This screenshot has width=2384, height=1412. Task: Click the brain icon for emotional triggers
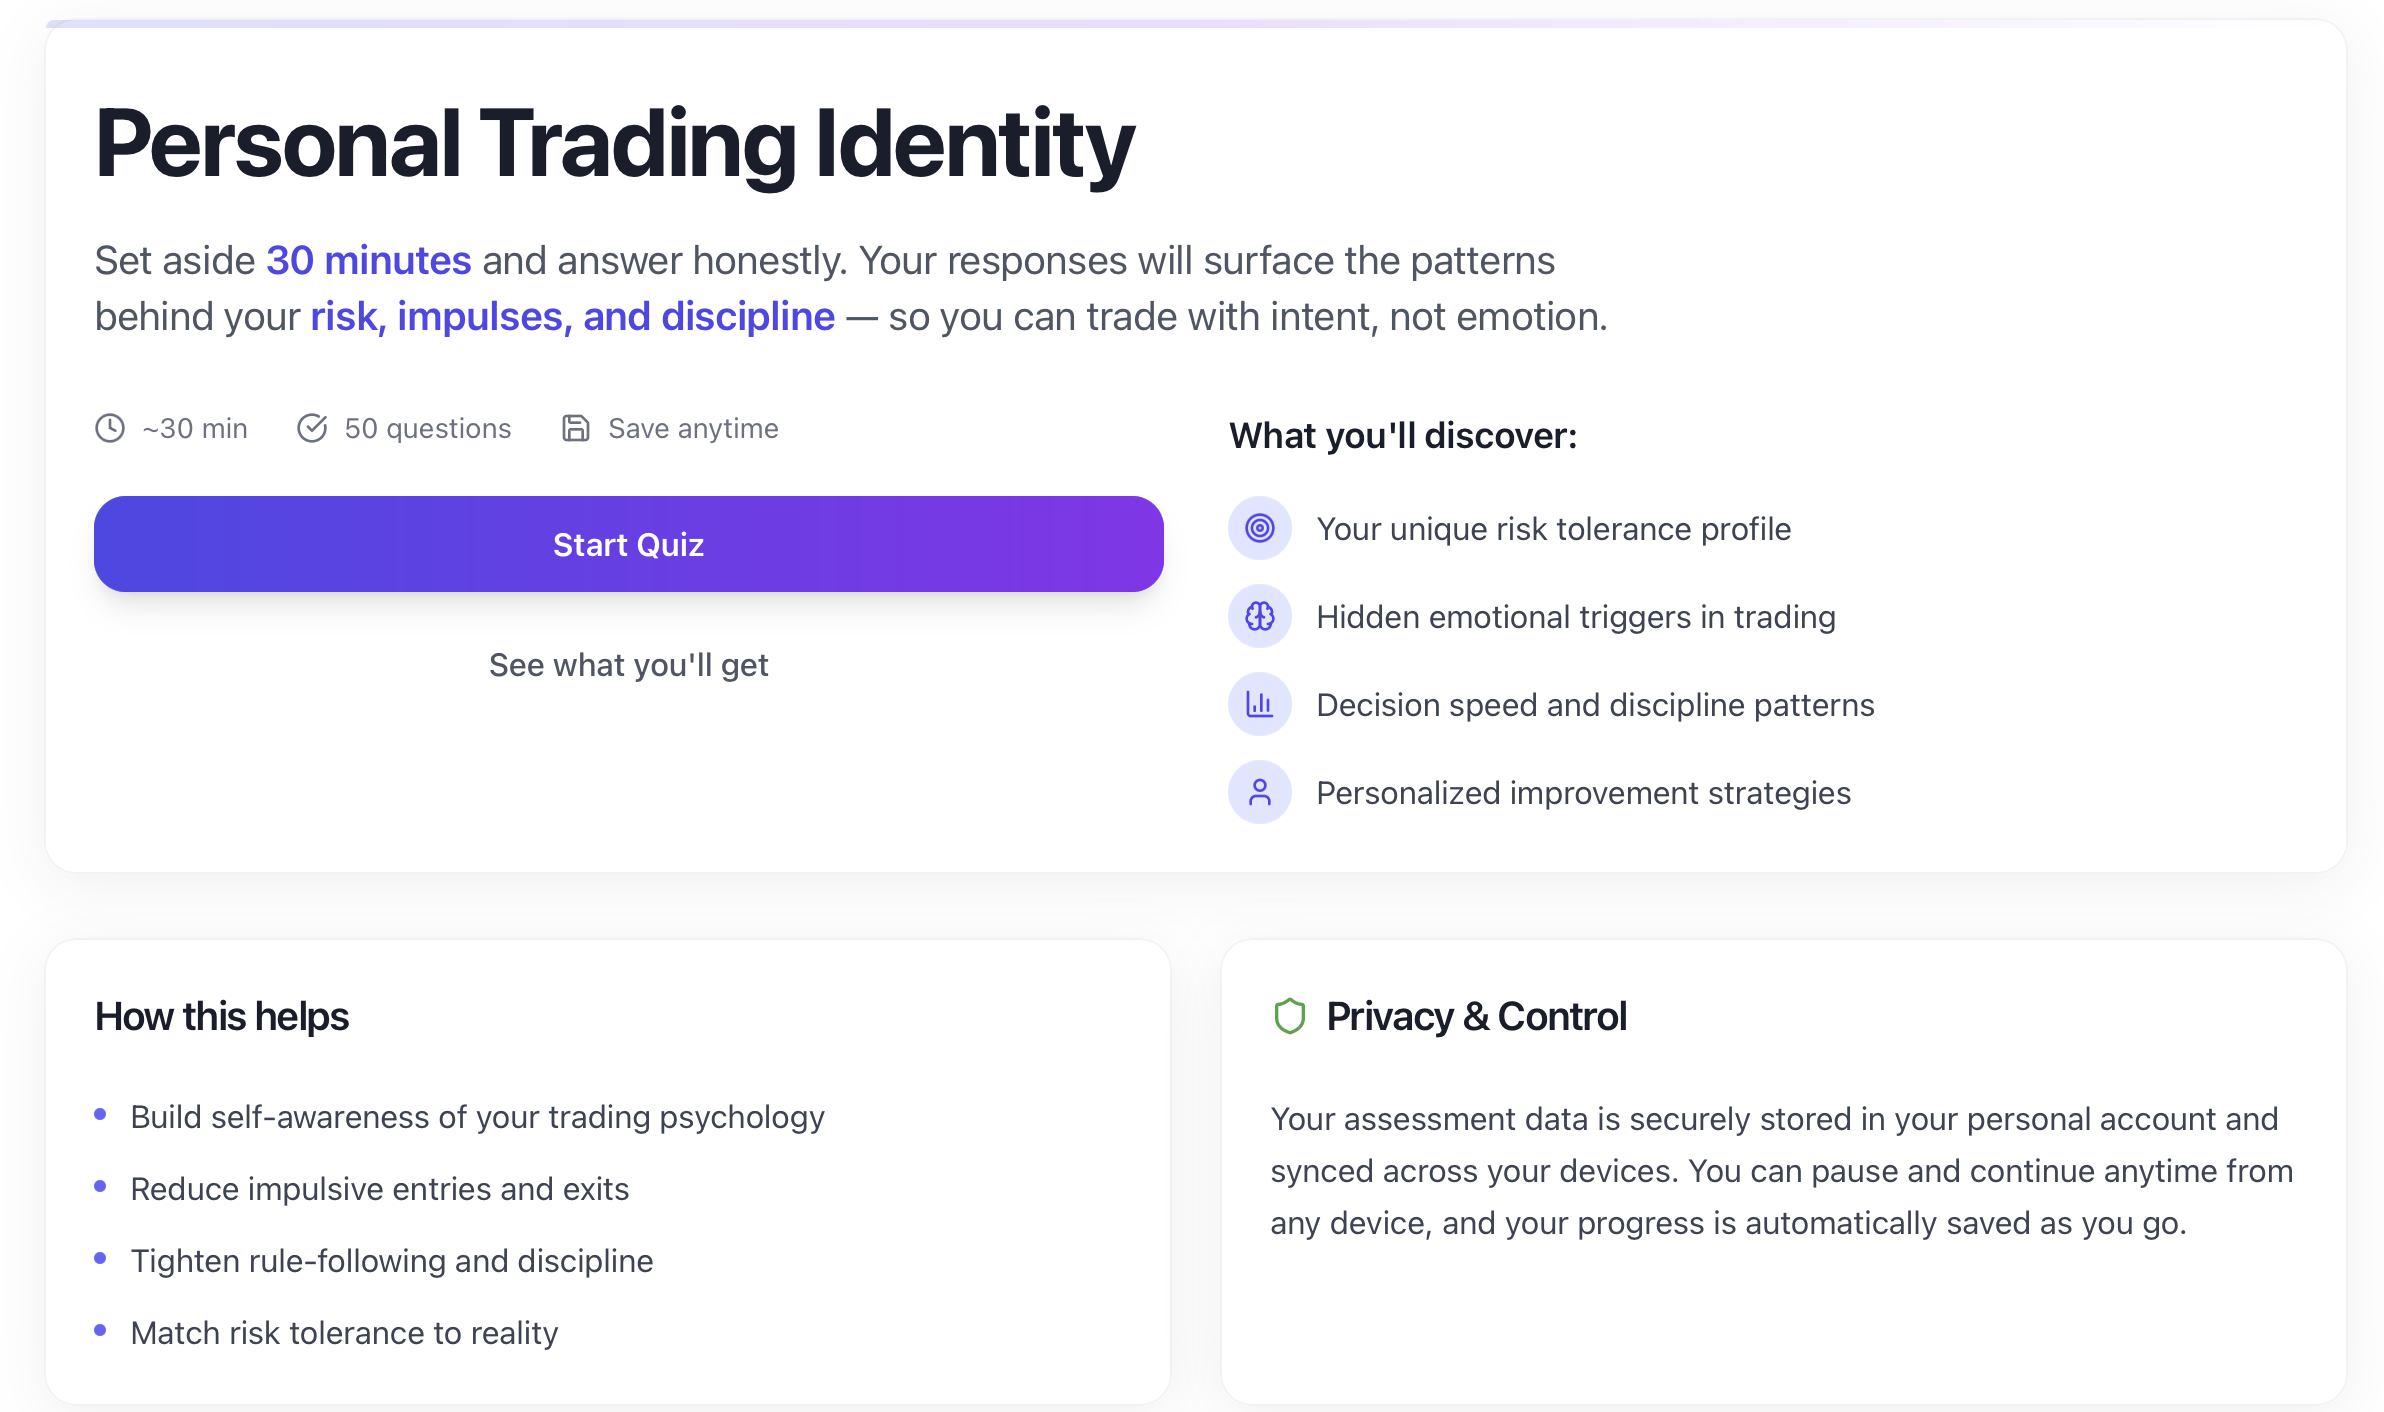pos(1259,616)
